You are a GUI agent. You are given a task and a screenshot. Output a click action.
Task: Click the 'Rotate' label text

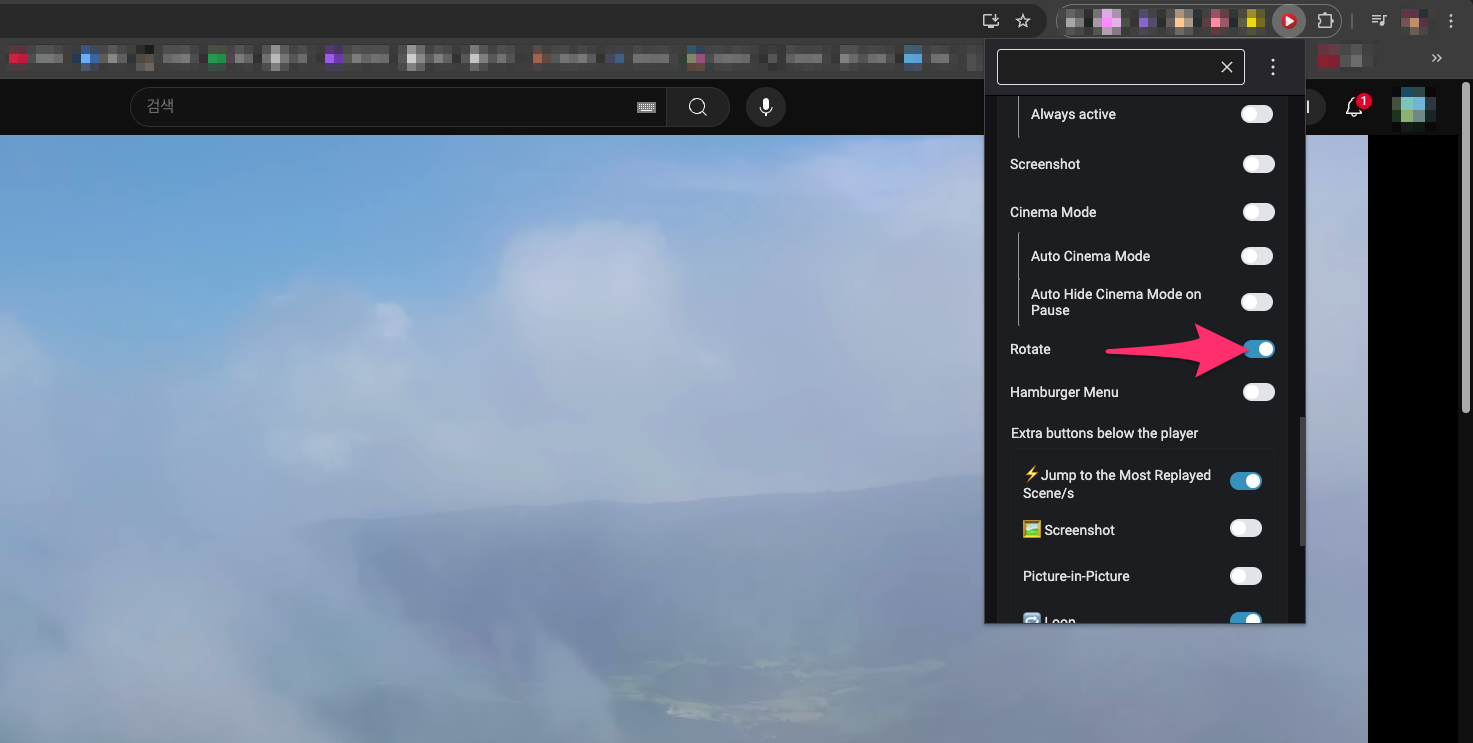tap(1030, 349)
